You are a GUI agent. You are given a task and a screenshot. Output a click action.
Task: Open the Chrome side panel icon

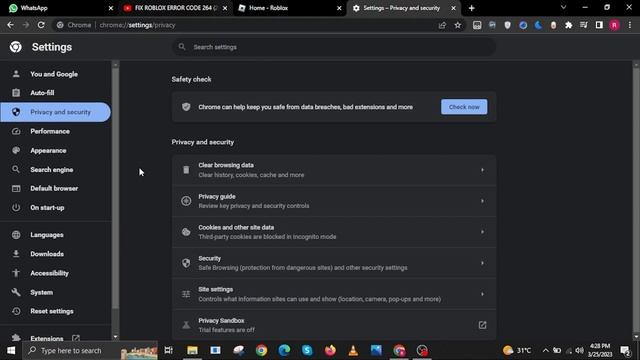click(599, 25)
